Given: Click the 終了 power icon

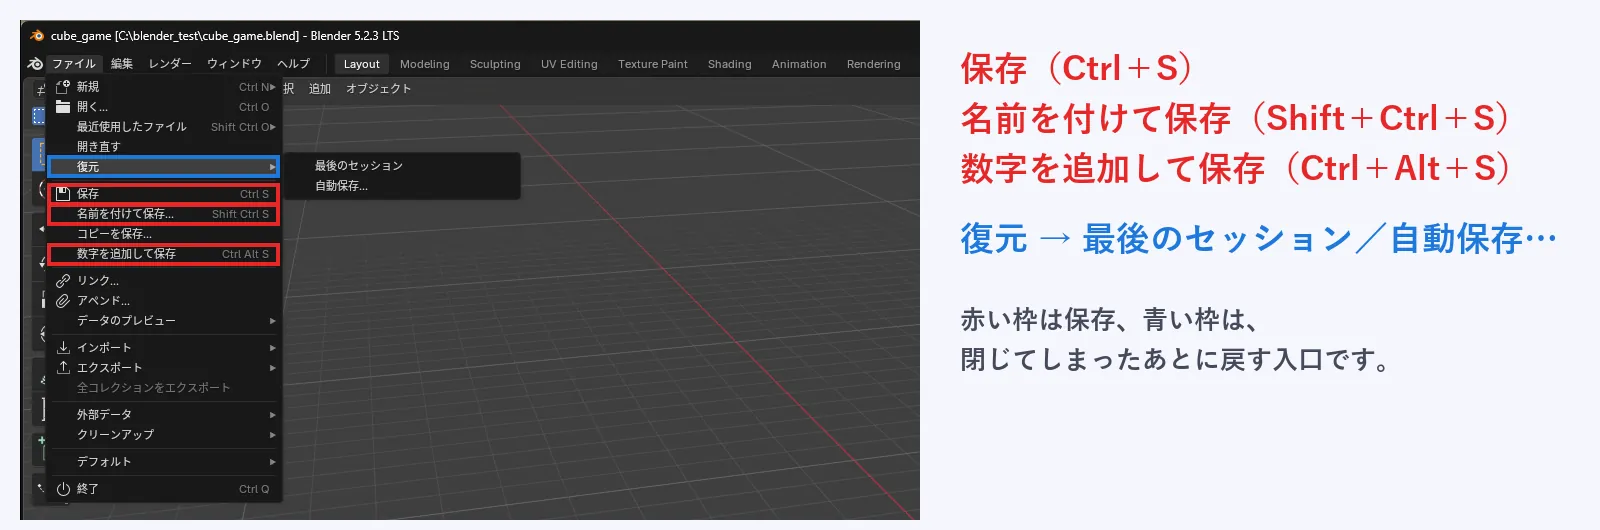Looking at the screenshot, I should (x=63, y=489).
